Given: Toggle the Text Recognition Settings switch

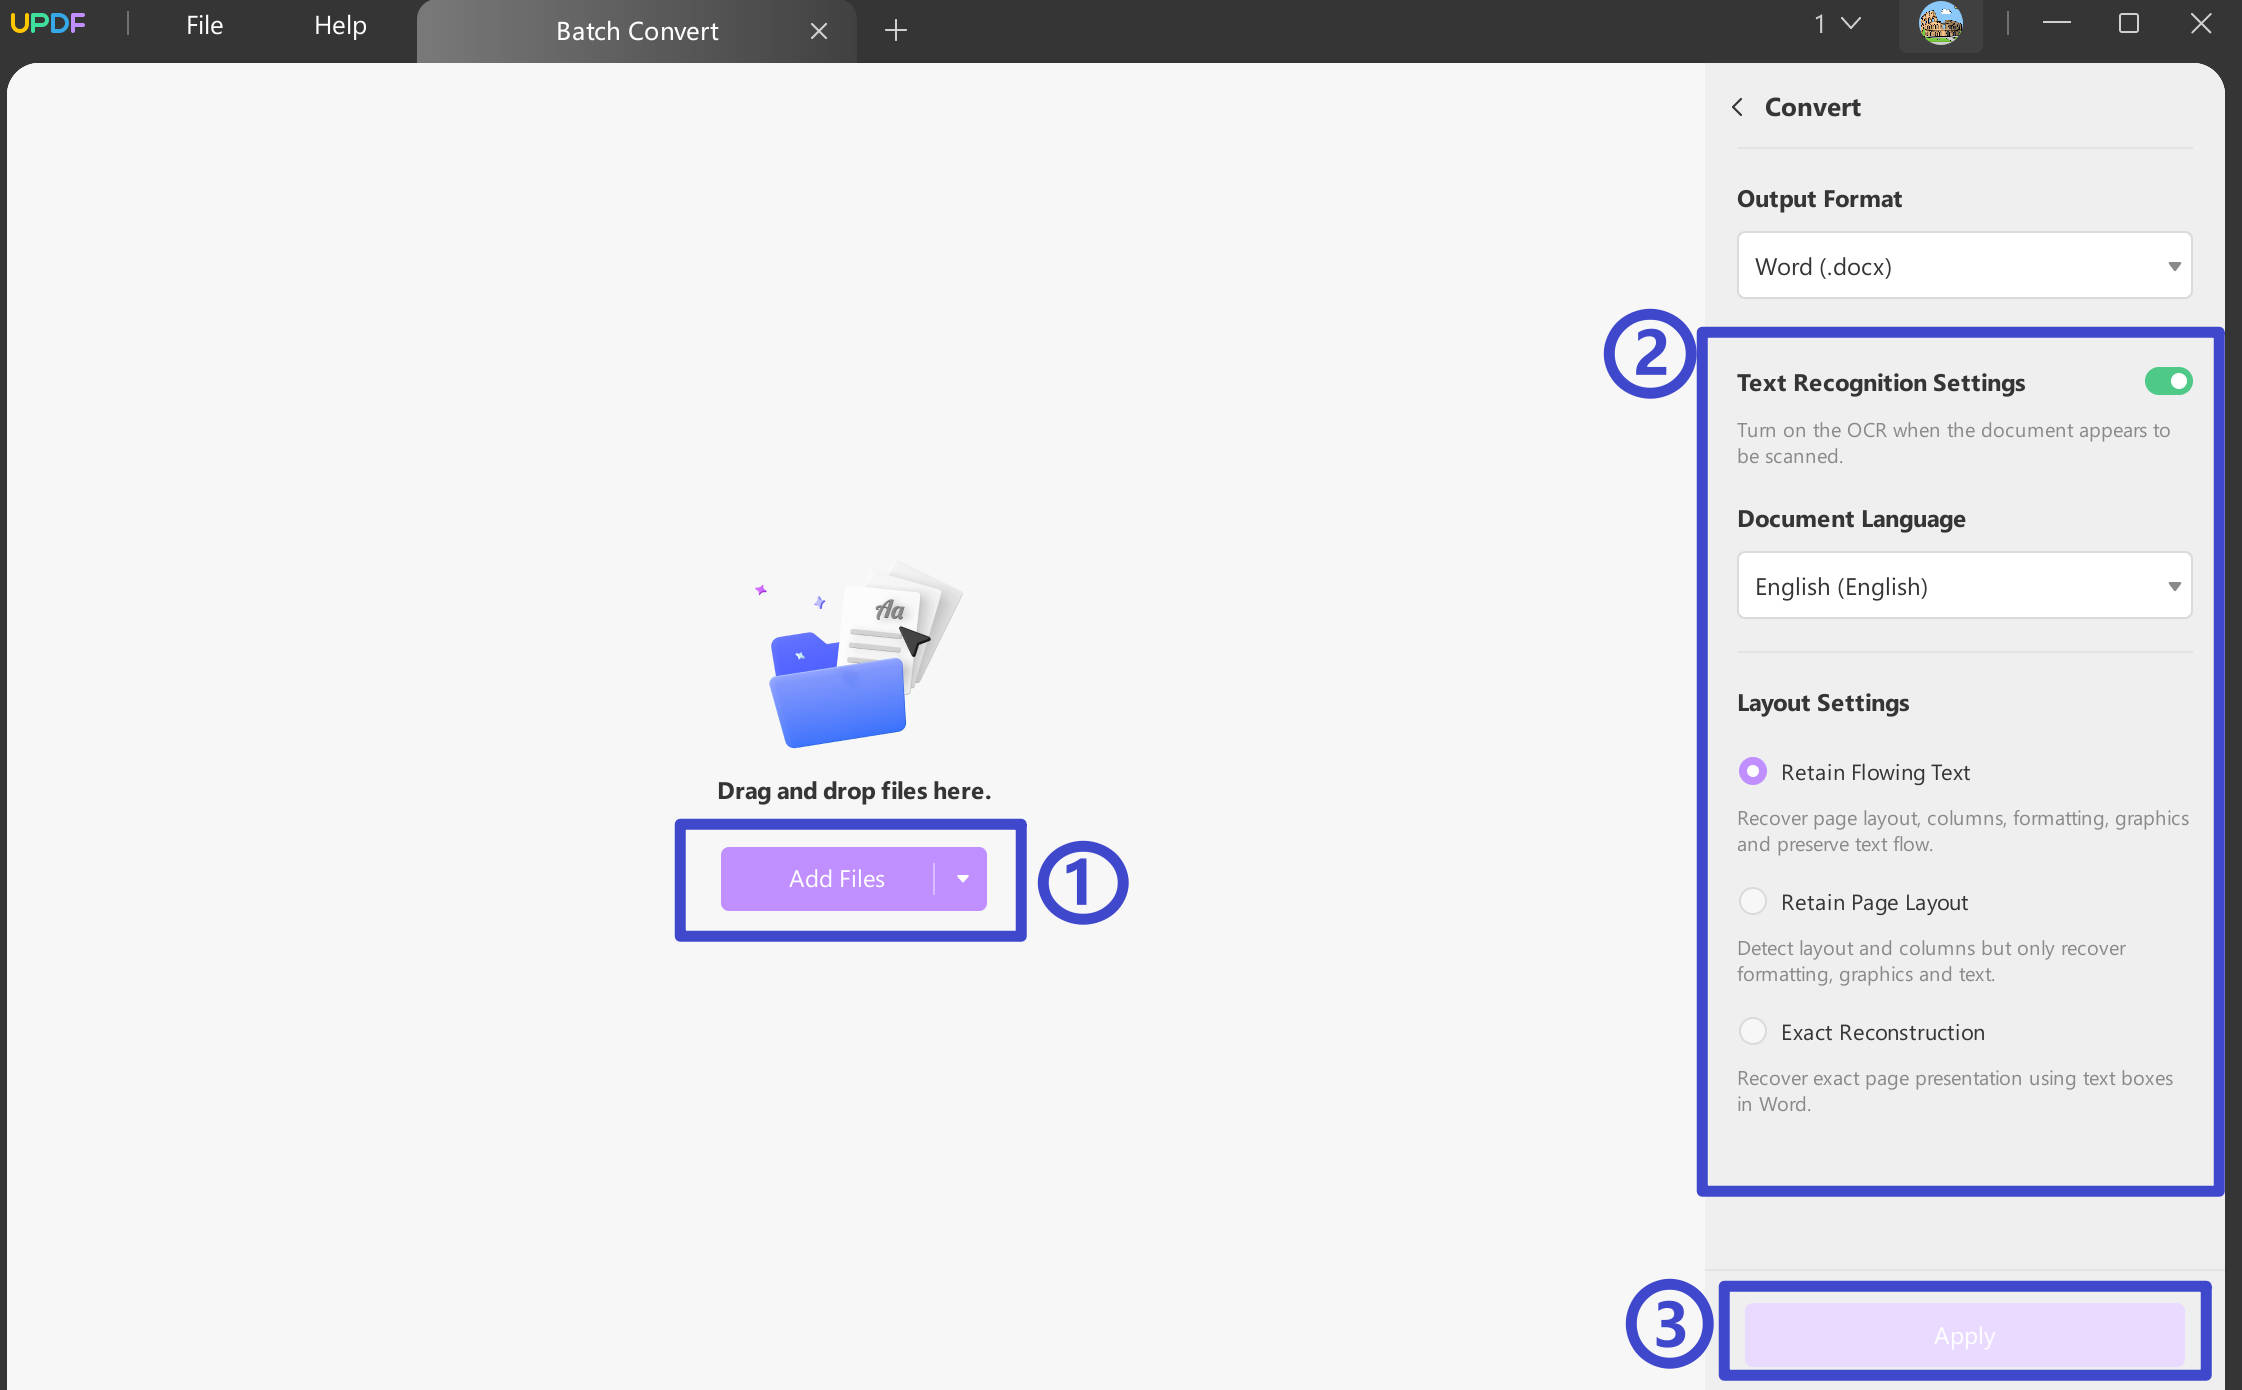Looking at the screenshot, I should click(x=2168, y=381).
